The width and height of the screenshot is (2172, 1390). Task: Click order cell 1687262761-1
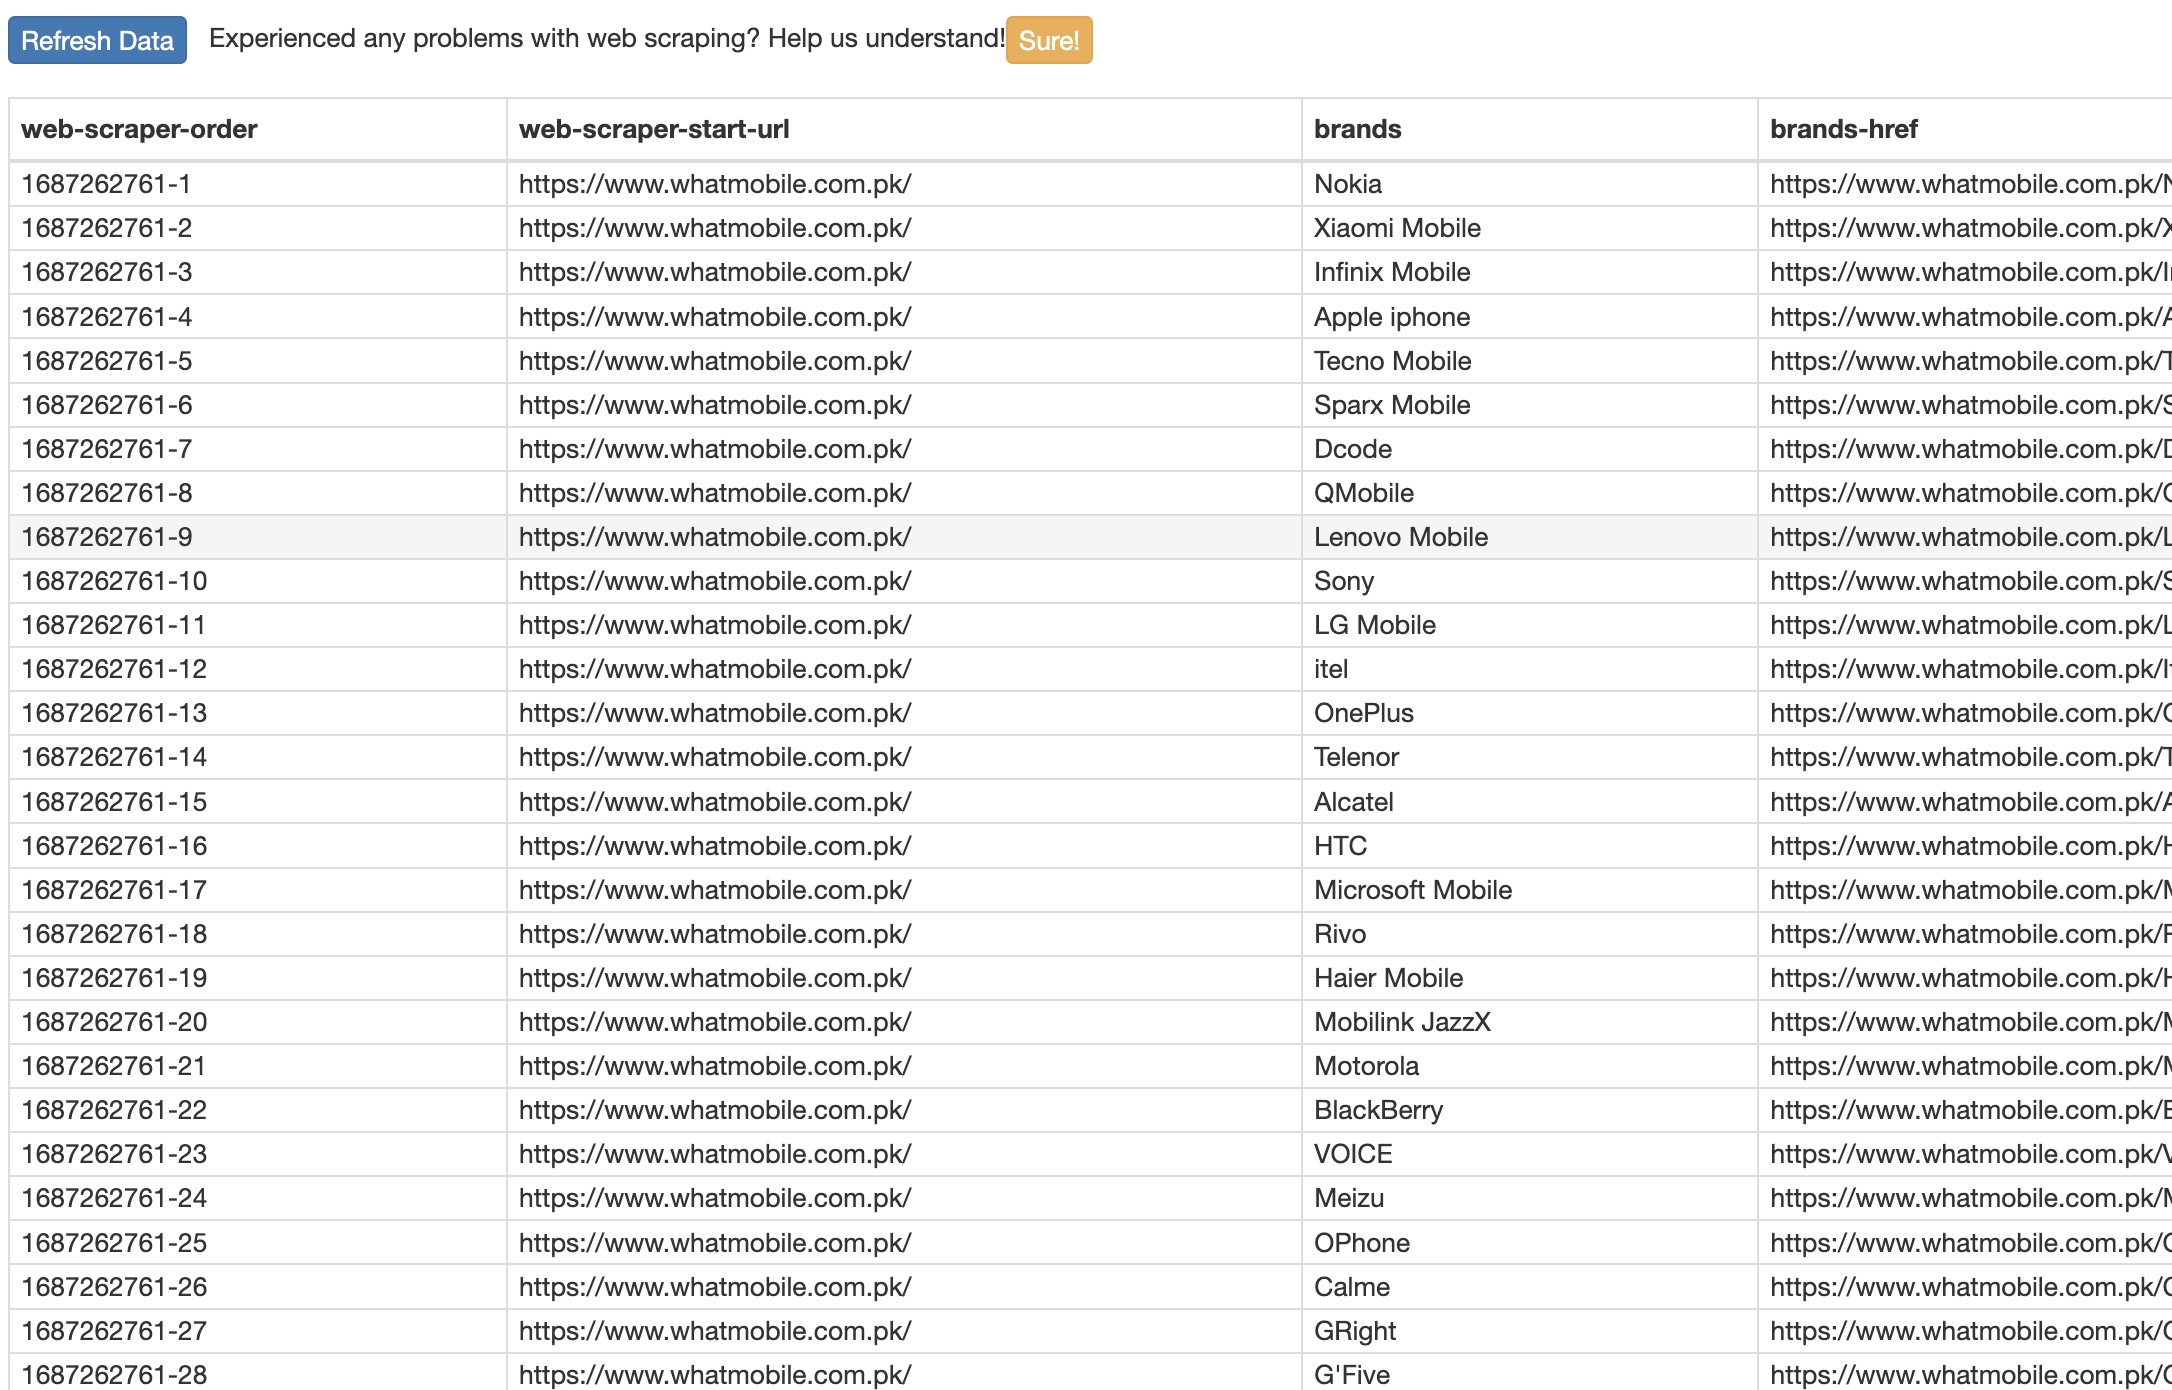pos(258,184)
